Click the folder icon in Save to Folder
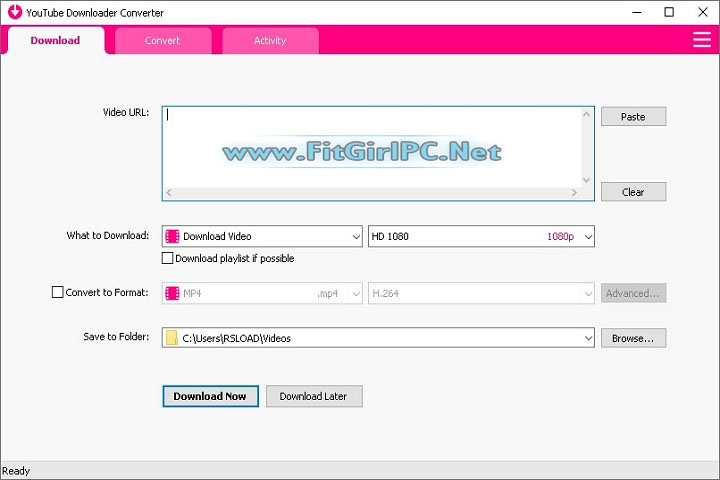Image resolution: width=720 pixels, height=480 pixels. pyautogui.click(x=172, y=338)
